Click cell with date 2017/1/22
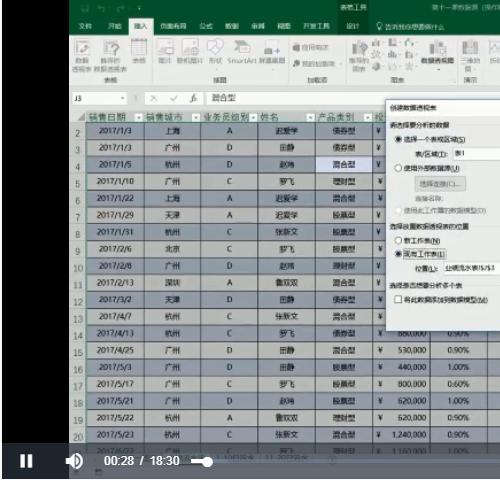This screenshot has height=480, width=500. pos(115,198)
